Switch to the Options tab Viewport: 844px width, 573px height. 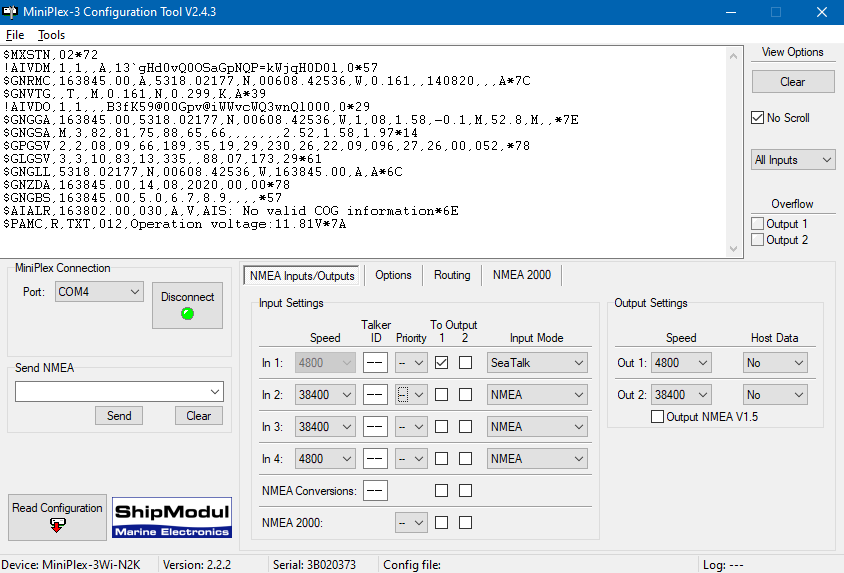pos(393,275)
